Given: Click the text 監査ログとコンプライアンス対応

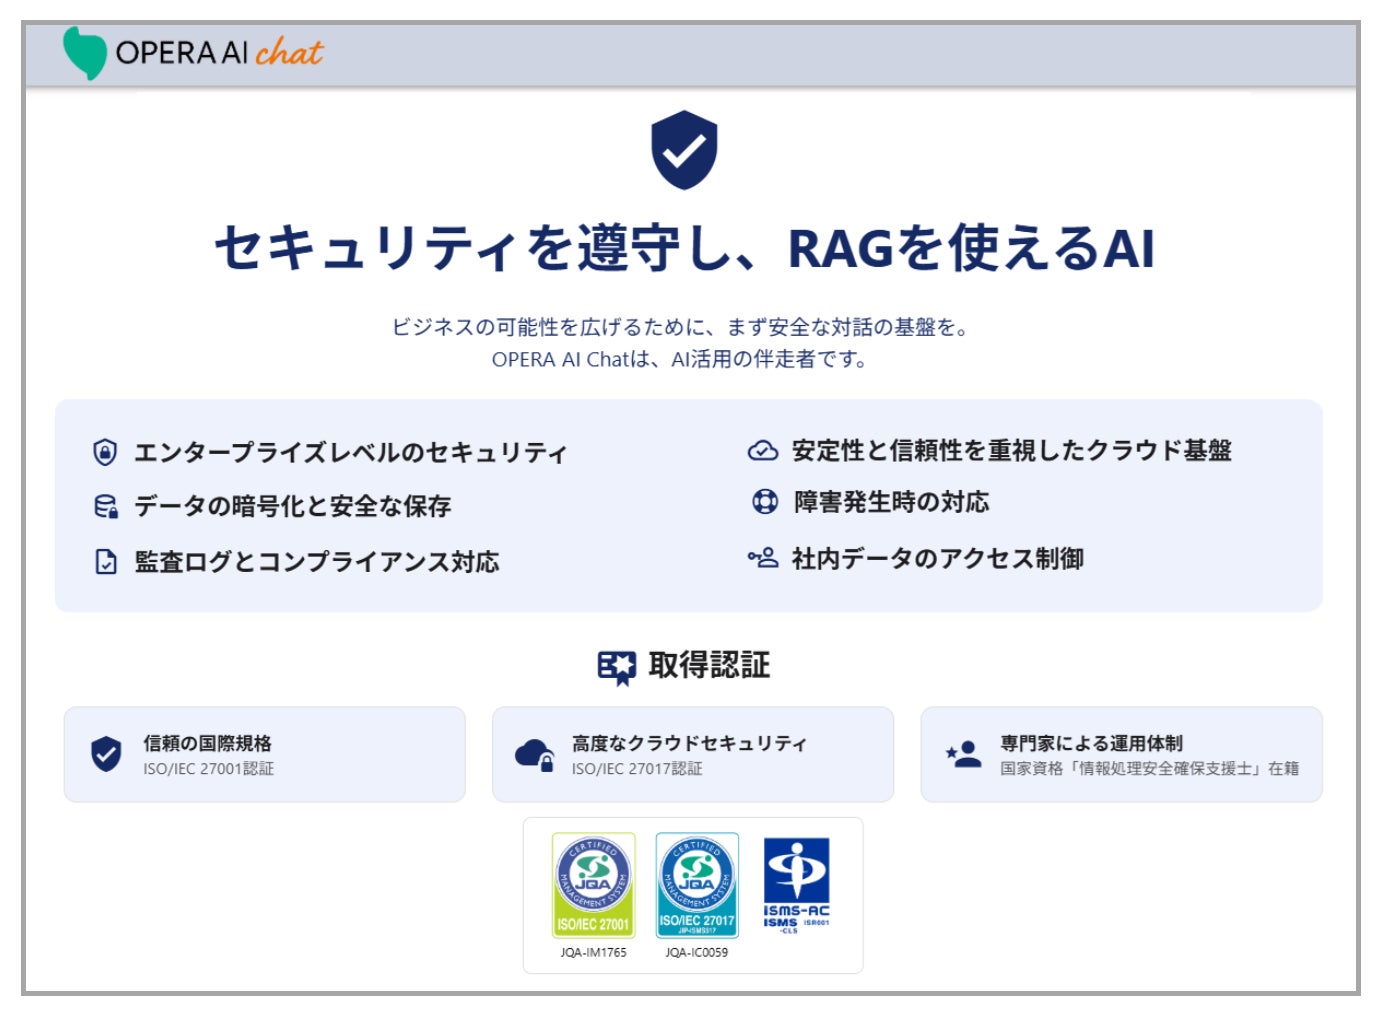Looking at the screenshot, I should [317, 562].
